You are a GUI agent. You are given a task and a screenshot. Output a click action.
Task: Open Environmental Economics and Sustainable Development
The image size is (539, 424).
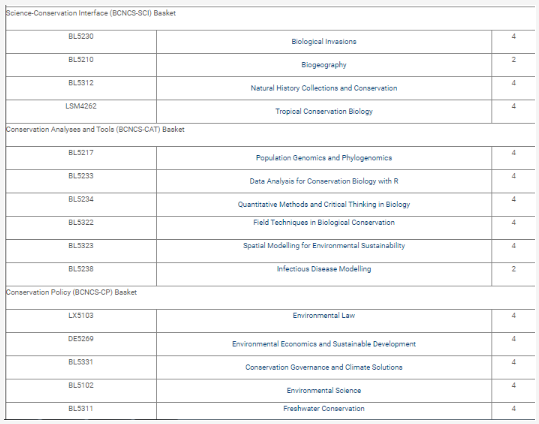[x=324, y=344]
